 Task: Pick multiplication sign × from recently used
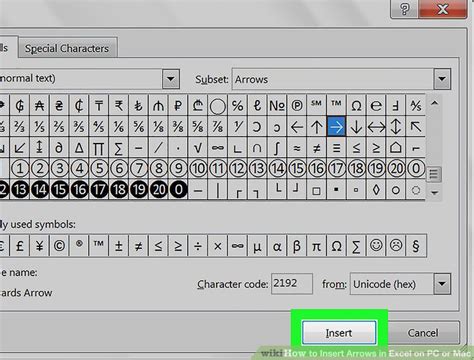tap(218, 246)
